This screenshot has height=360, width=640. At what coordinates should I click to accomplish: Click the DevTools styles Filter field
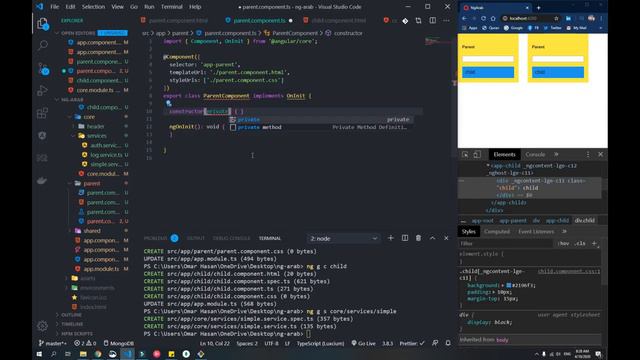[x=506, y=243]
